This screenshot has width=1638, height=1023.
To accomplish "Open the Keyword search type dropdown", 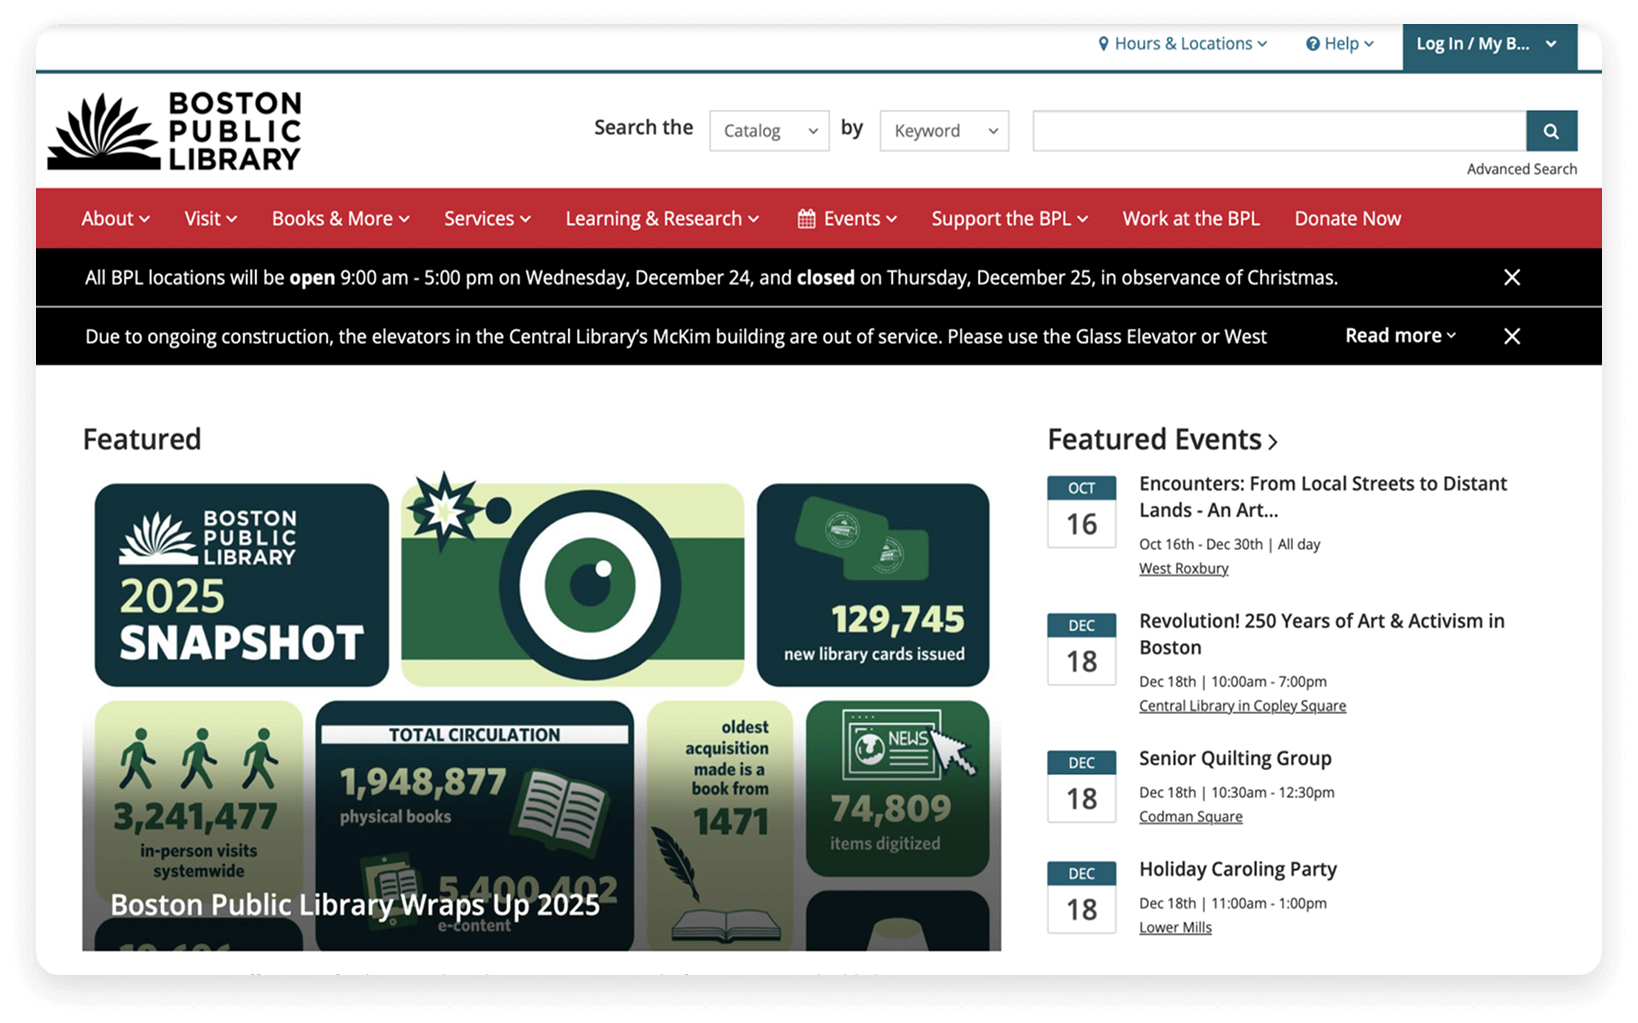I will [943, 131].
